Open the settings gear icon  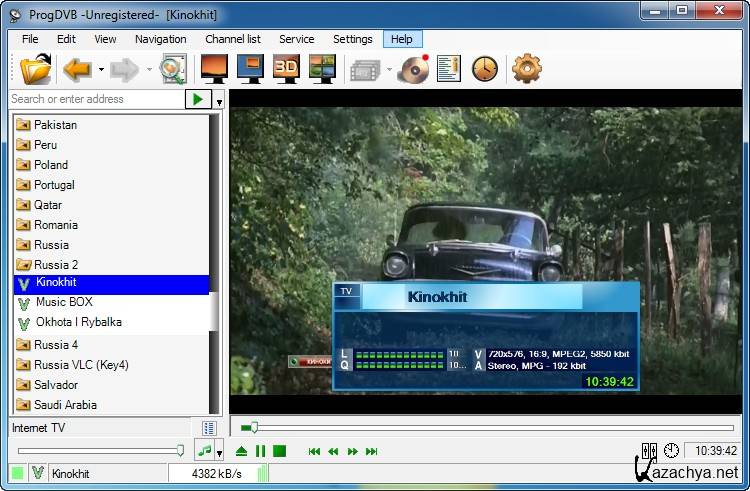526,69
